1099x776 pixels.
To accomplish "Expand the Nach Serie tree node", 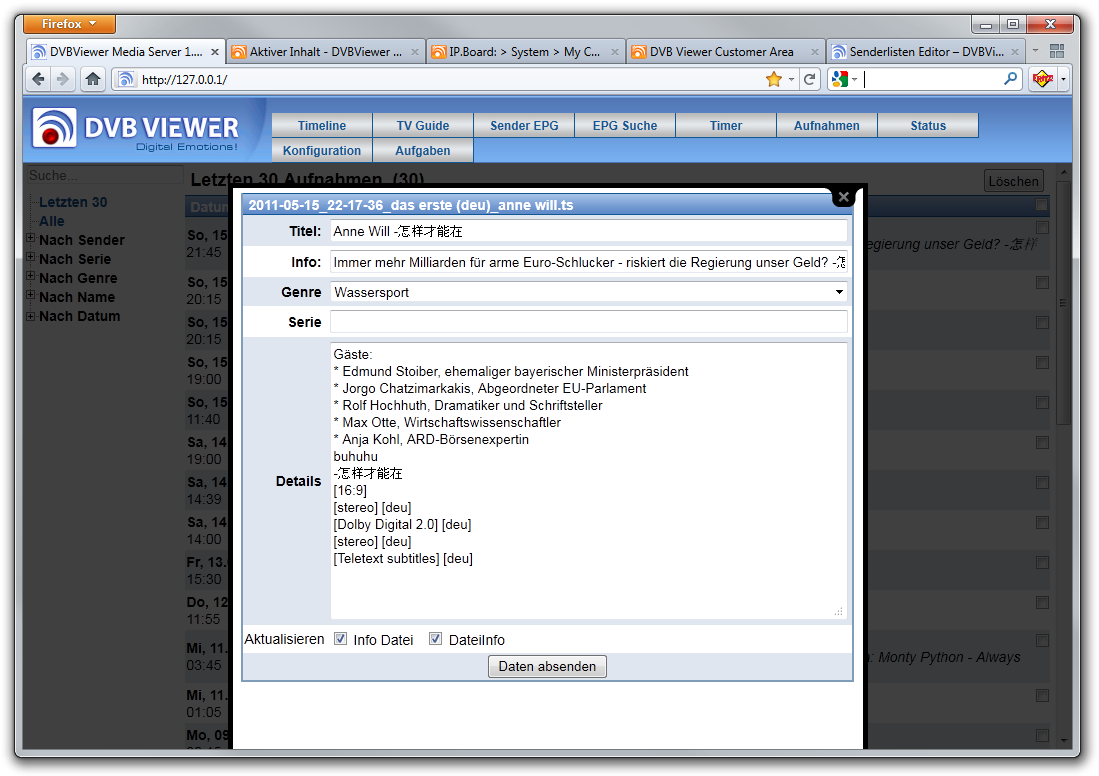I will tap(31, 257).
